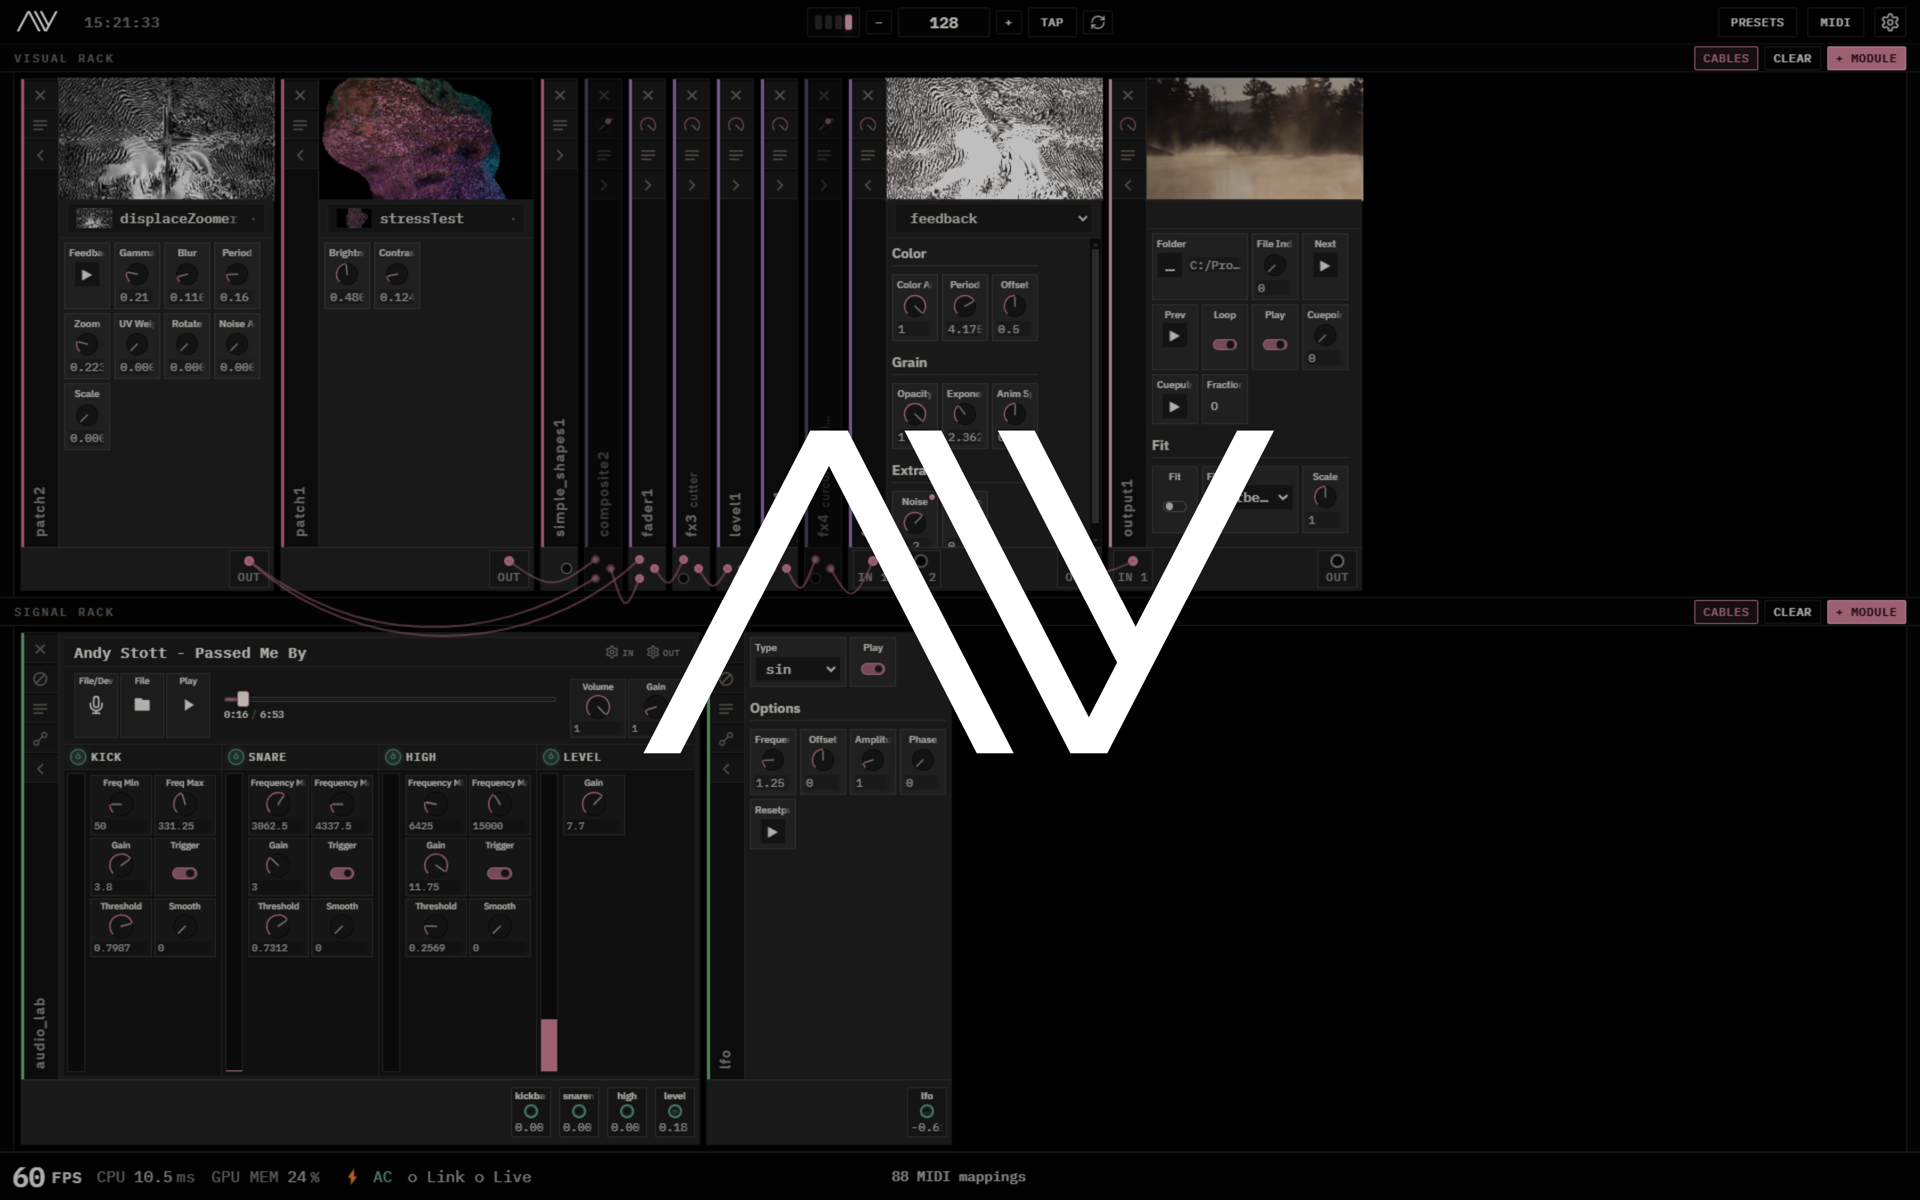Click CLEAR in the Signal Rack header
Viewport: 1920px width, 1200px height.
1792,612
